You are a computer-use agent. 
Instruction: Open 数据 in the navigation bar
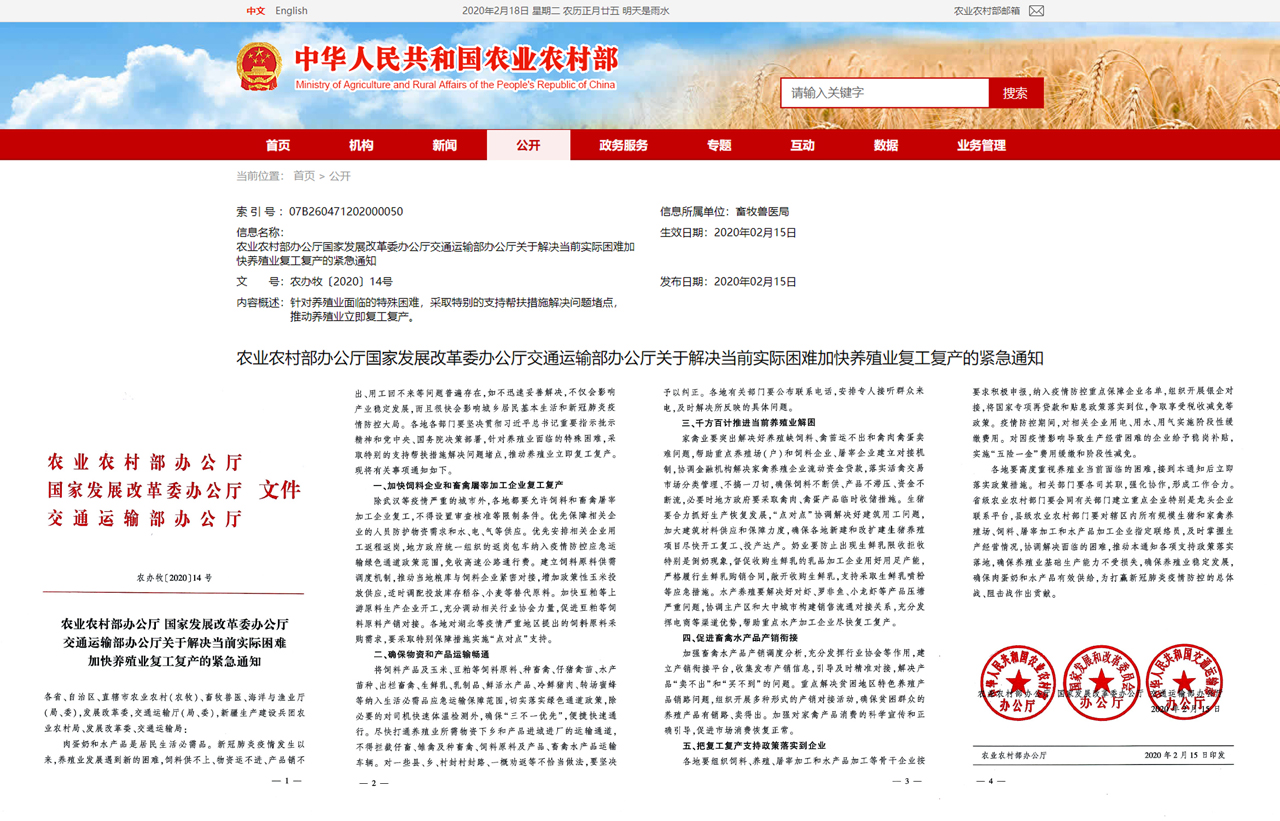(886, 145)
